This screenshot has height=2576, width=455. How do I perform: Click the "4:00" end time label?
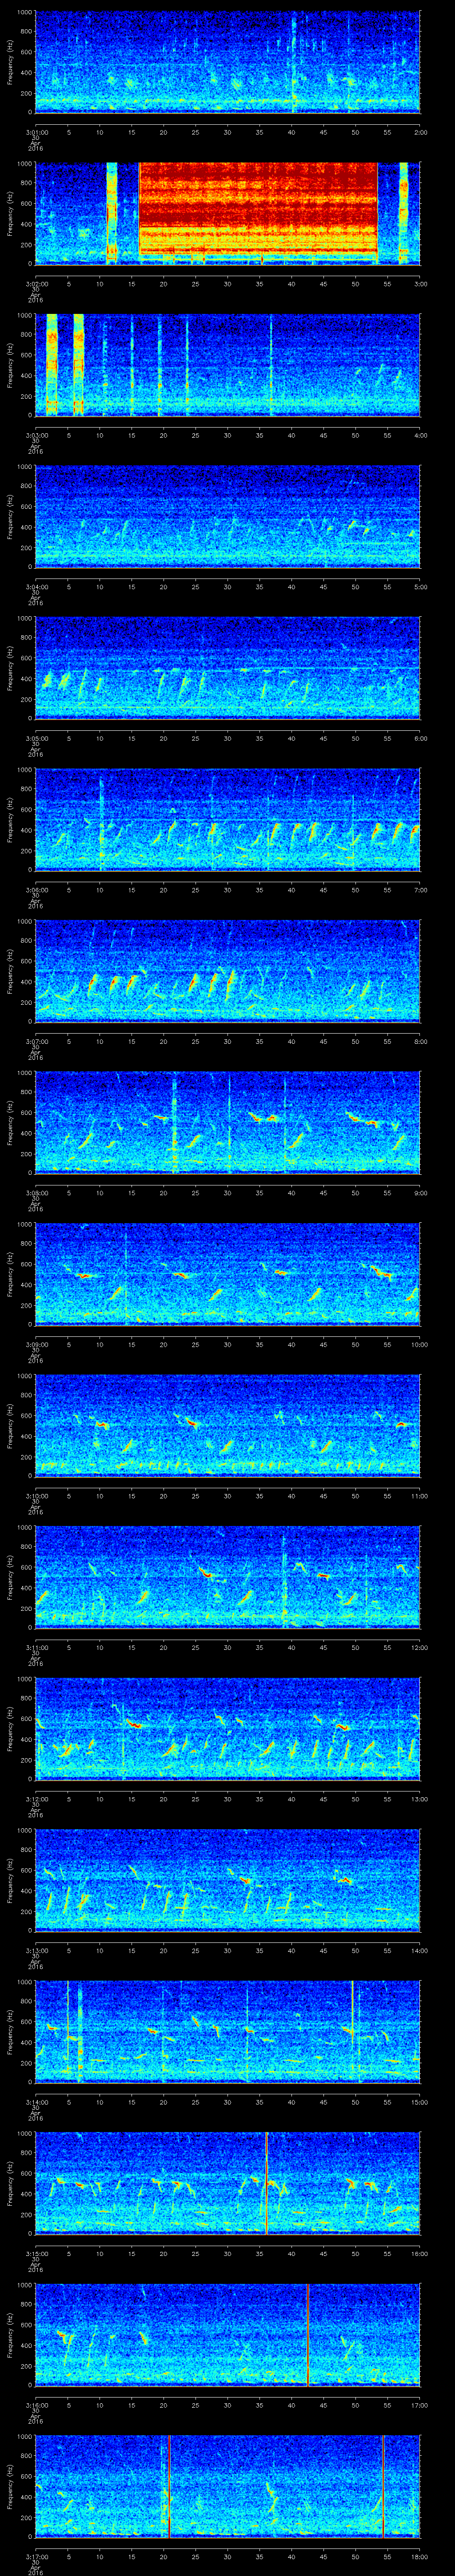coord(420,435)
